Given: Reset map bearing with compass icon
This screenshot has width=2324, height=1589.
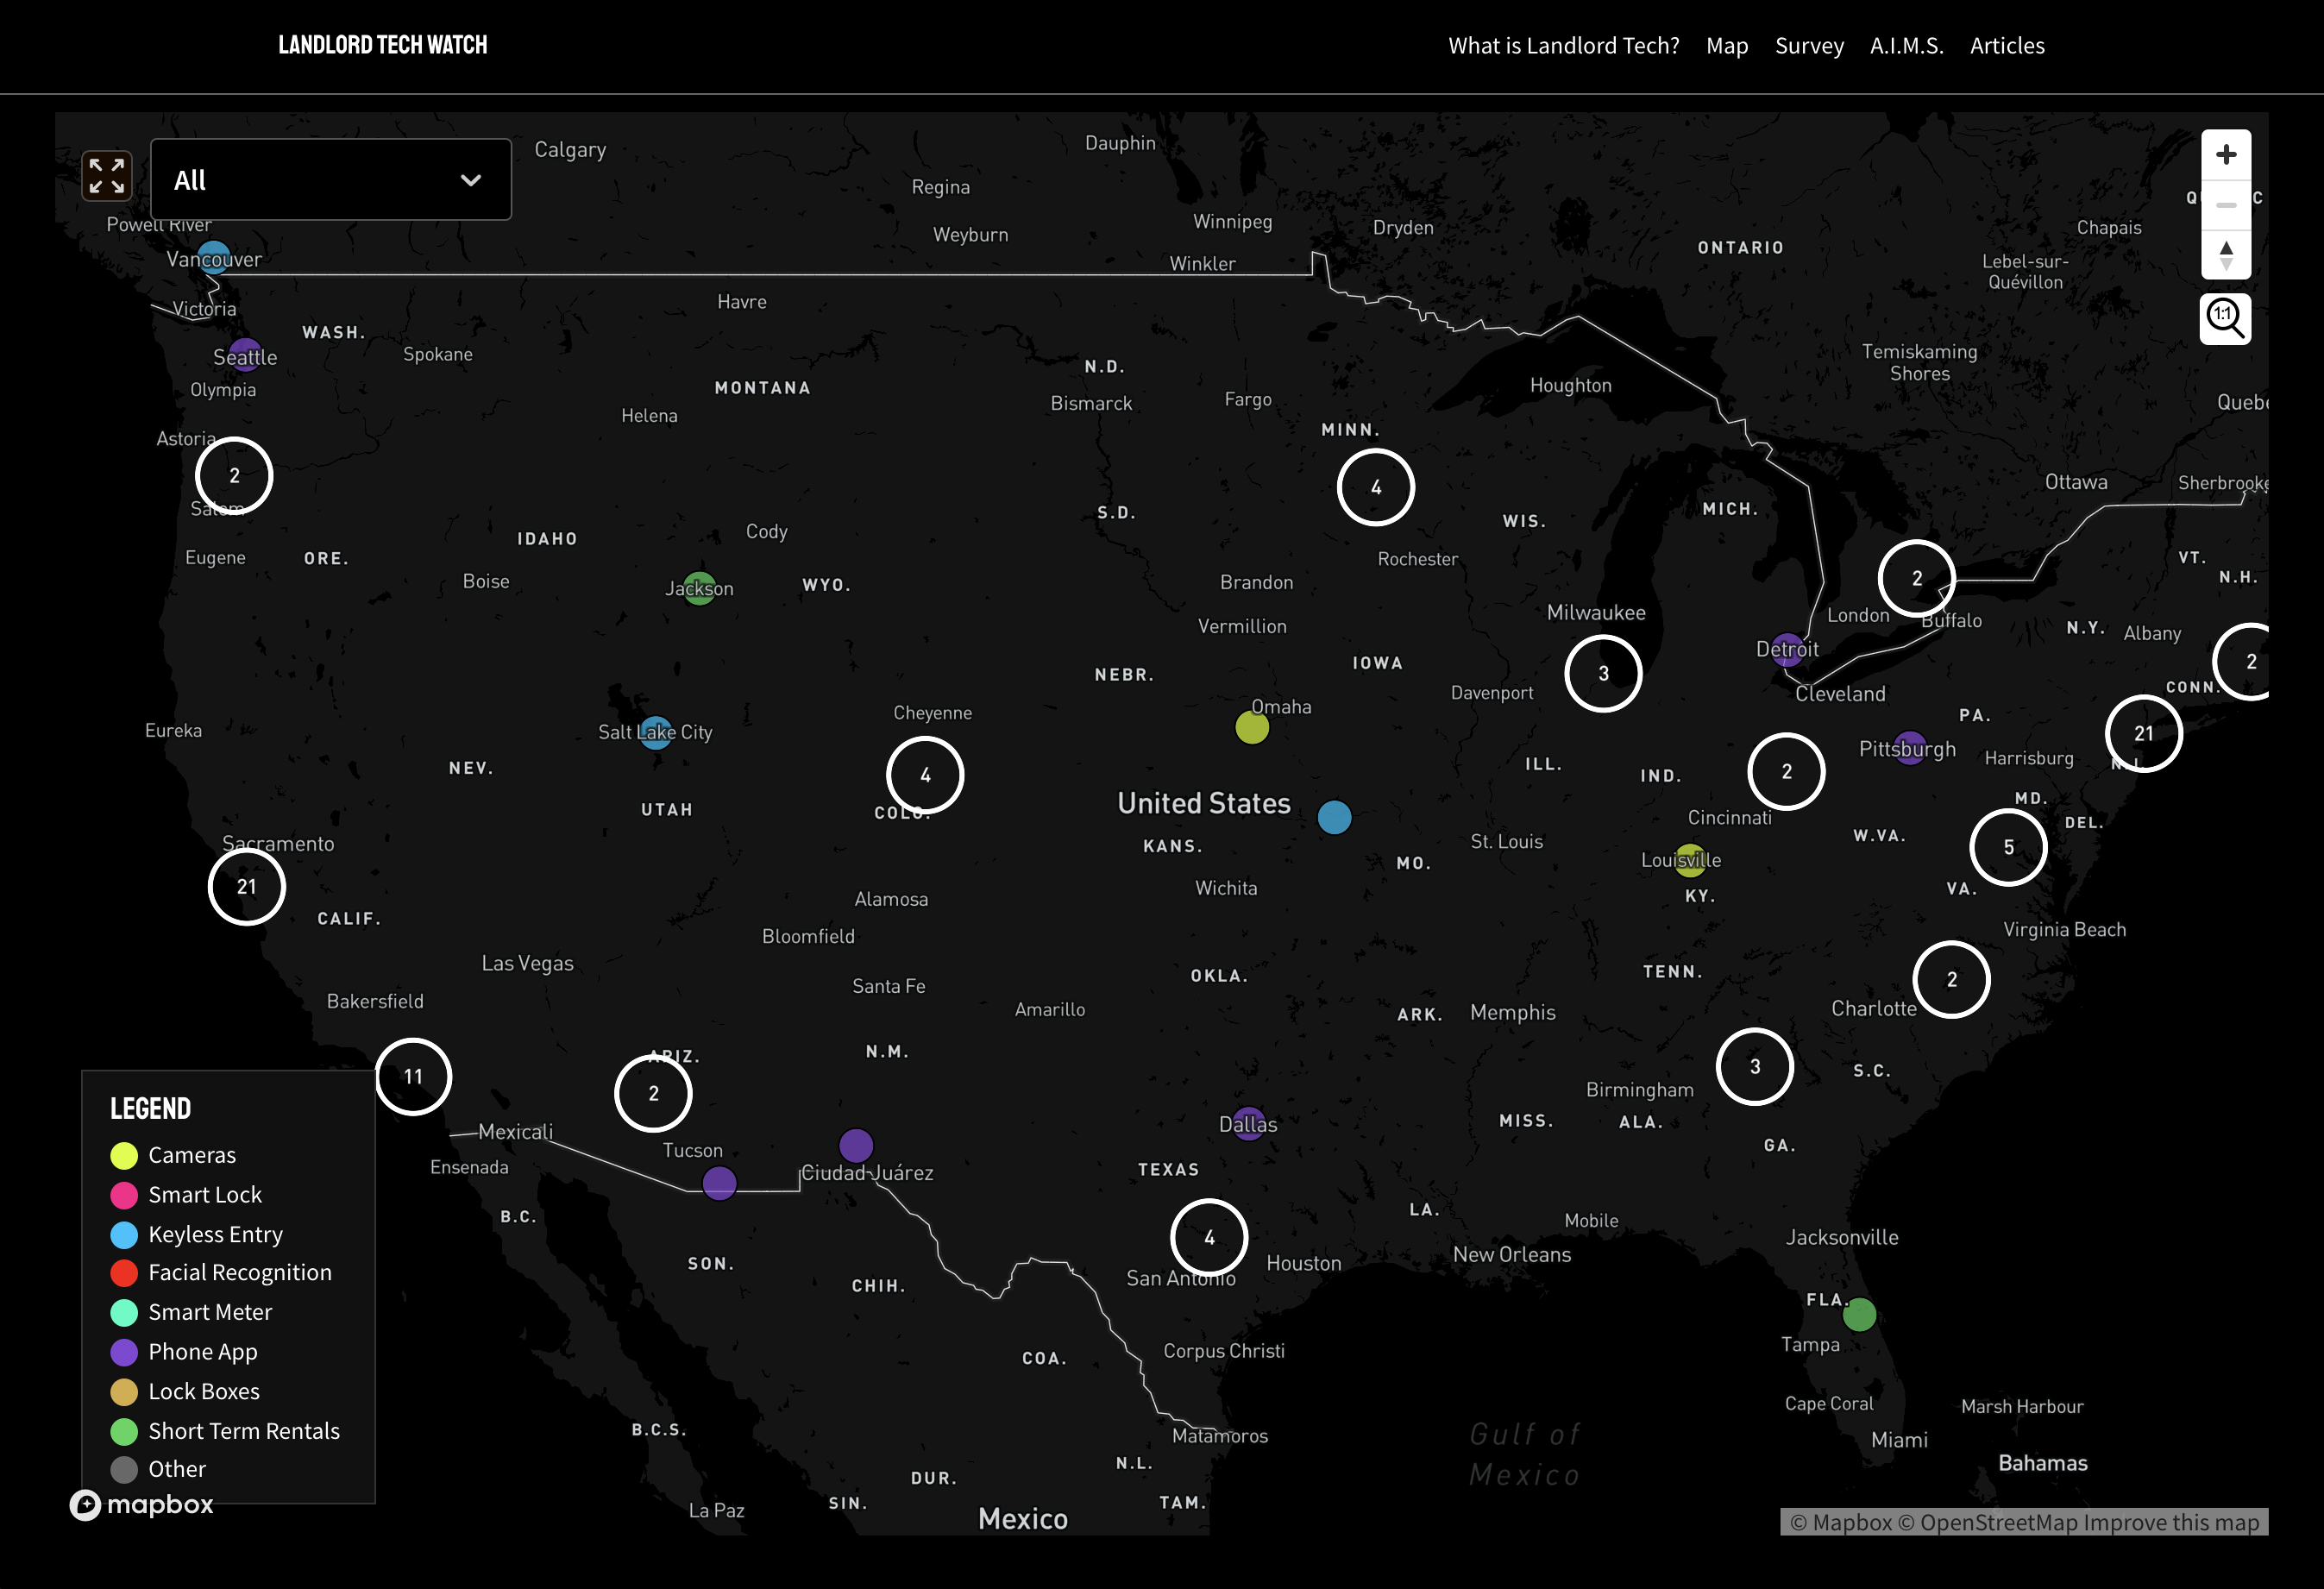Looking at the screenshot, I should pyautogui.click(x=2225, y=255).
